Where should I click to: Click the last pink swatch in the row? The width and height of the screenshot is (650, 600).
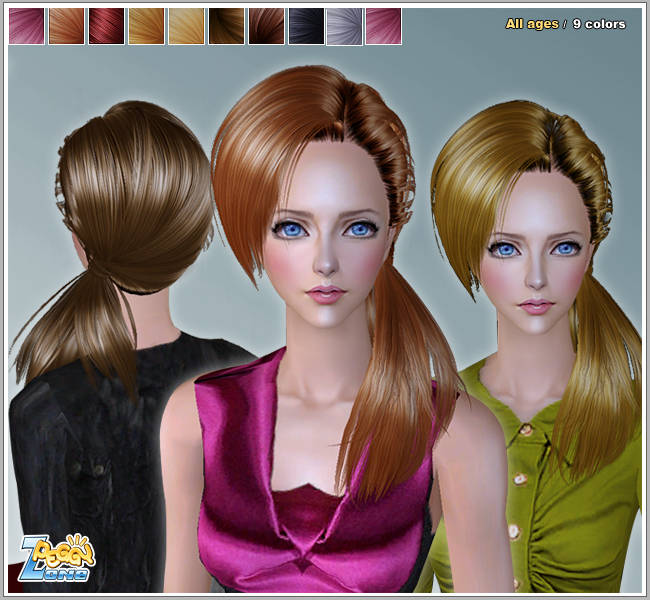coord(383,26)
